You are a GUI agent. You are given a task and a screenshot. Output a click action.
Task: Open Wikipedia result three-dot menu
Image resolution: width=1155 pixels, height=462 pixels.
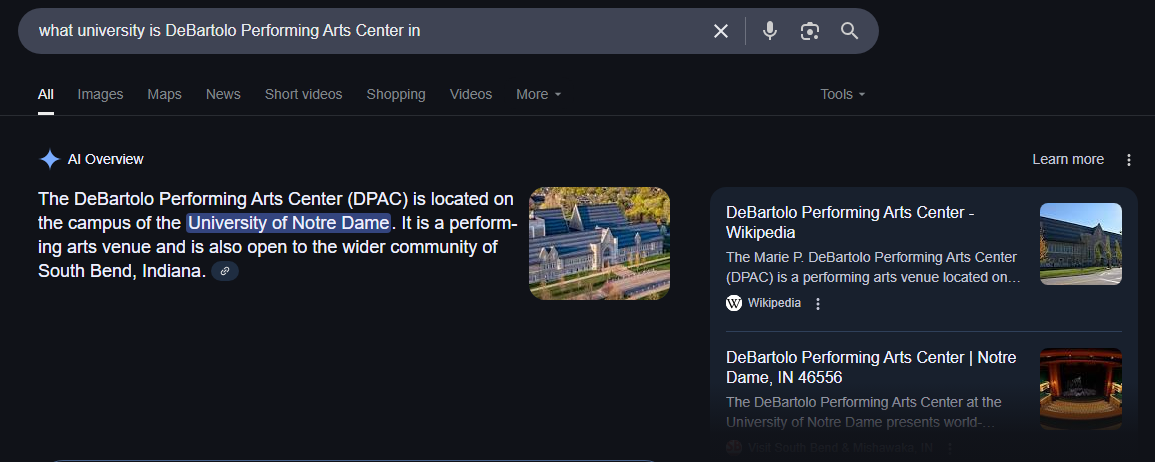(818, 303)
